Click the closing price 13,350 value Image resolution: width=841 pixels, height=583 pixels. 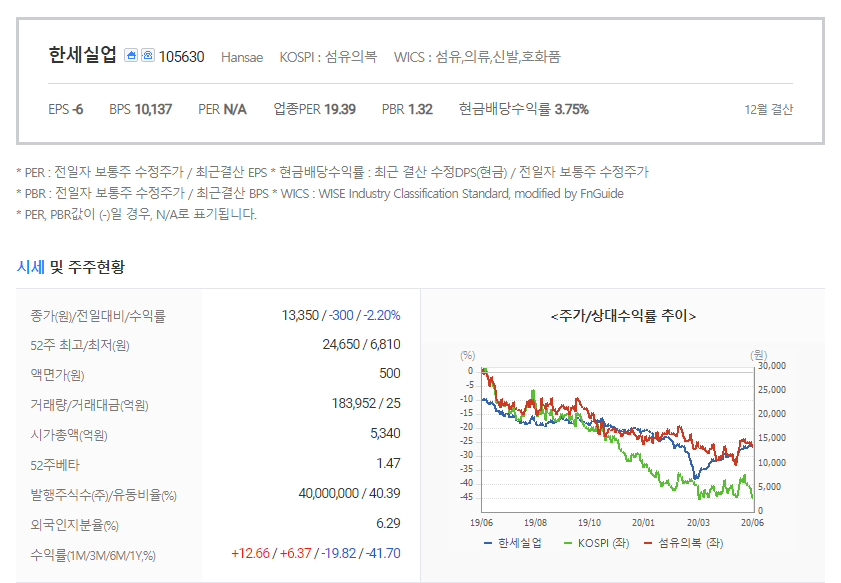coord(300,315)
